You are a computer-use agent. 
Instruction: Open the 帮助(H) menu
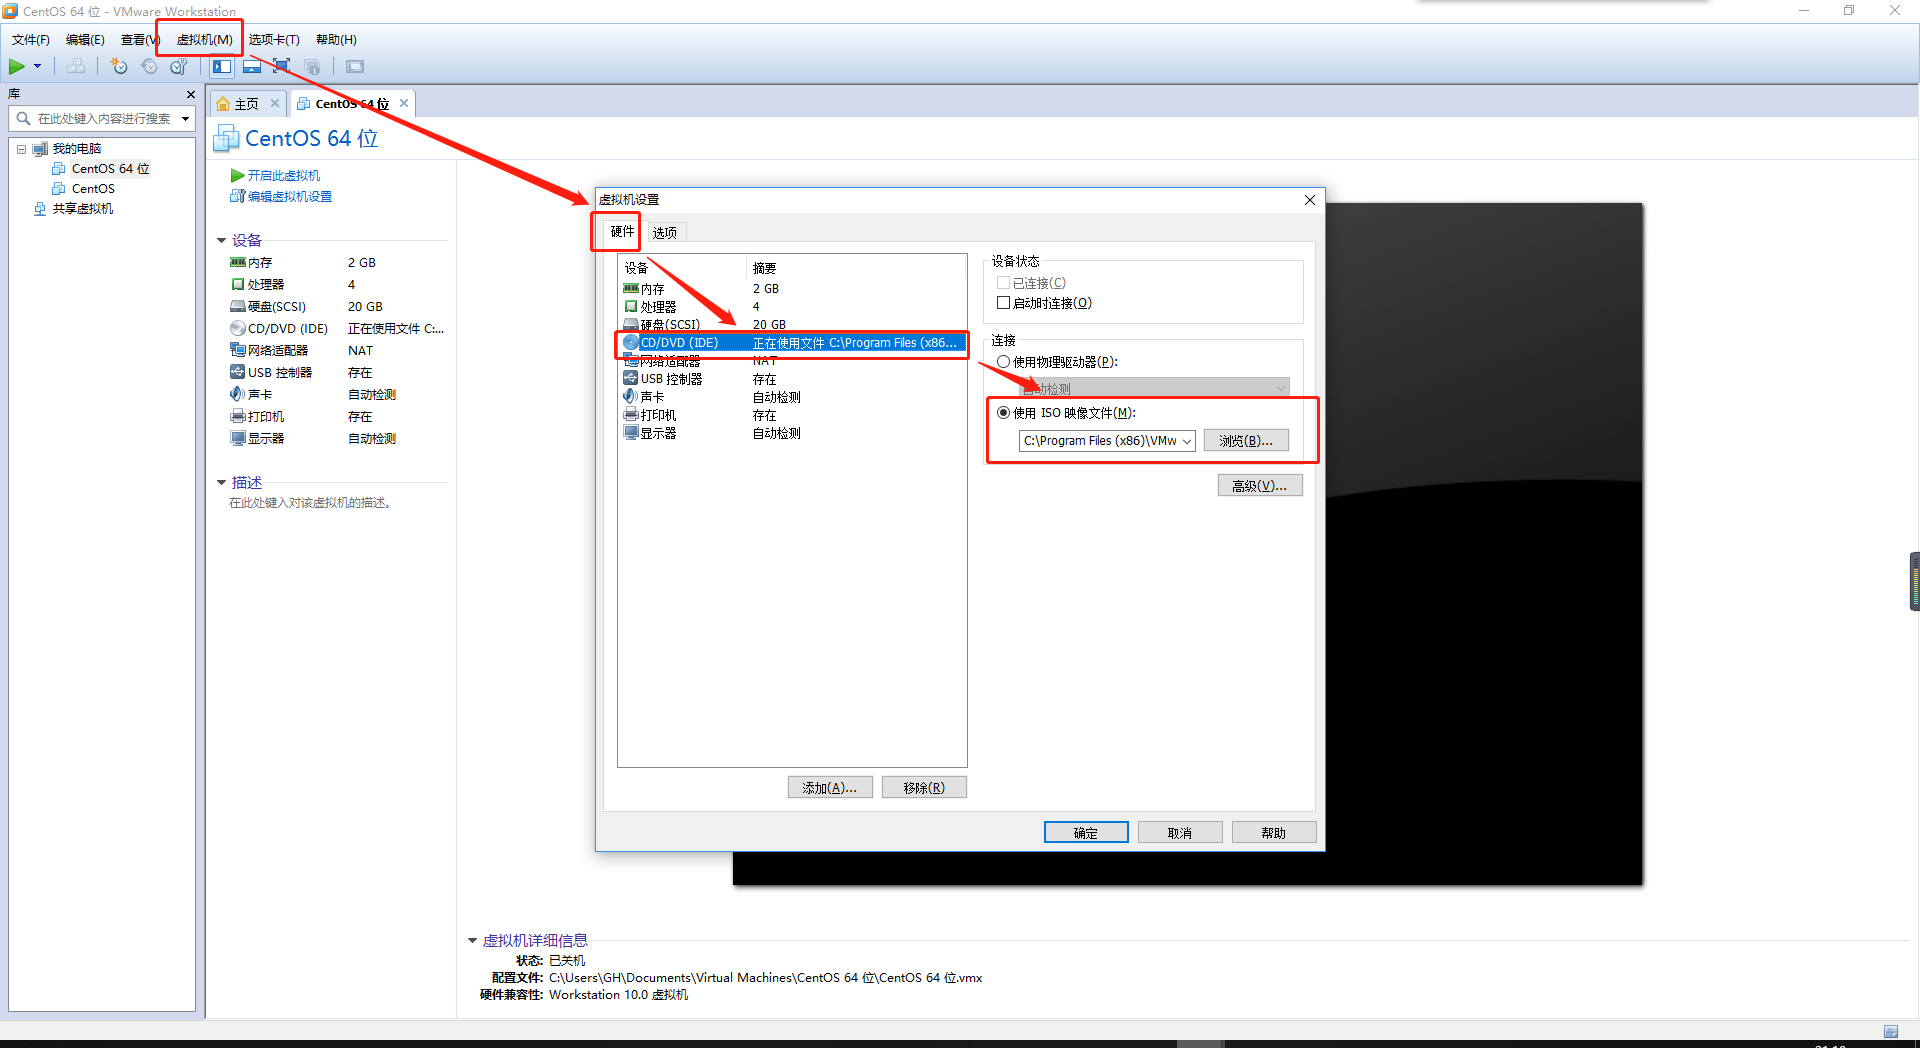point(336,40)
